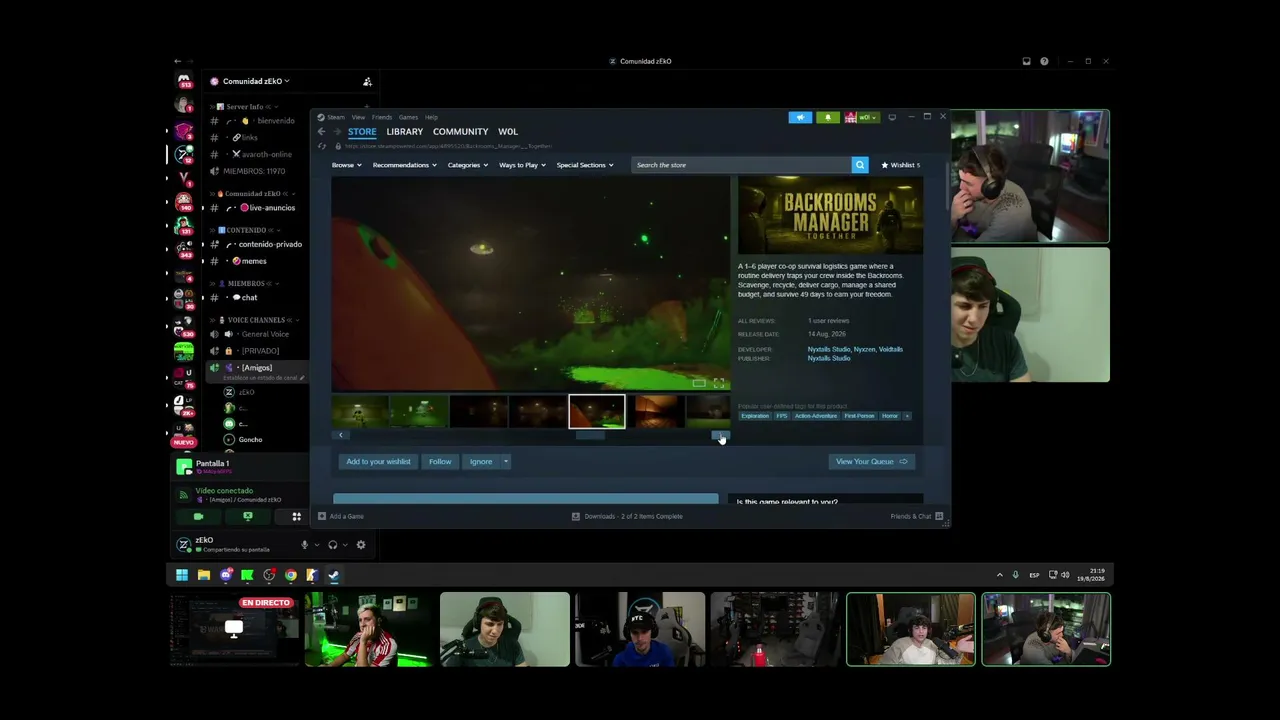1280x720 pixels.
Task: Follow the Backrooms Manager game
Action: [440, 462]
